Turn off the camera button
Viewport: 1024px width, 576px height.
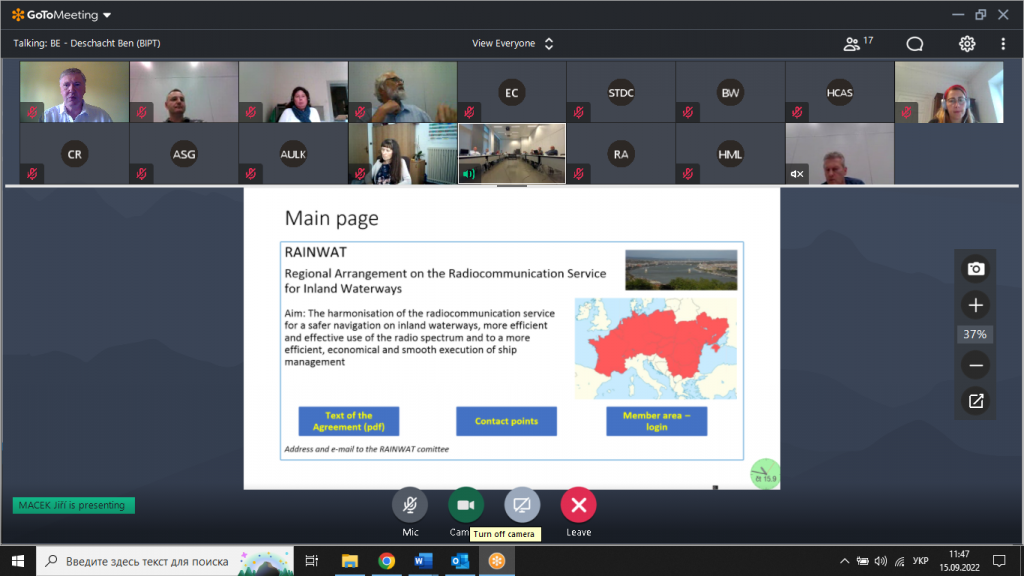click(465, 505)
